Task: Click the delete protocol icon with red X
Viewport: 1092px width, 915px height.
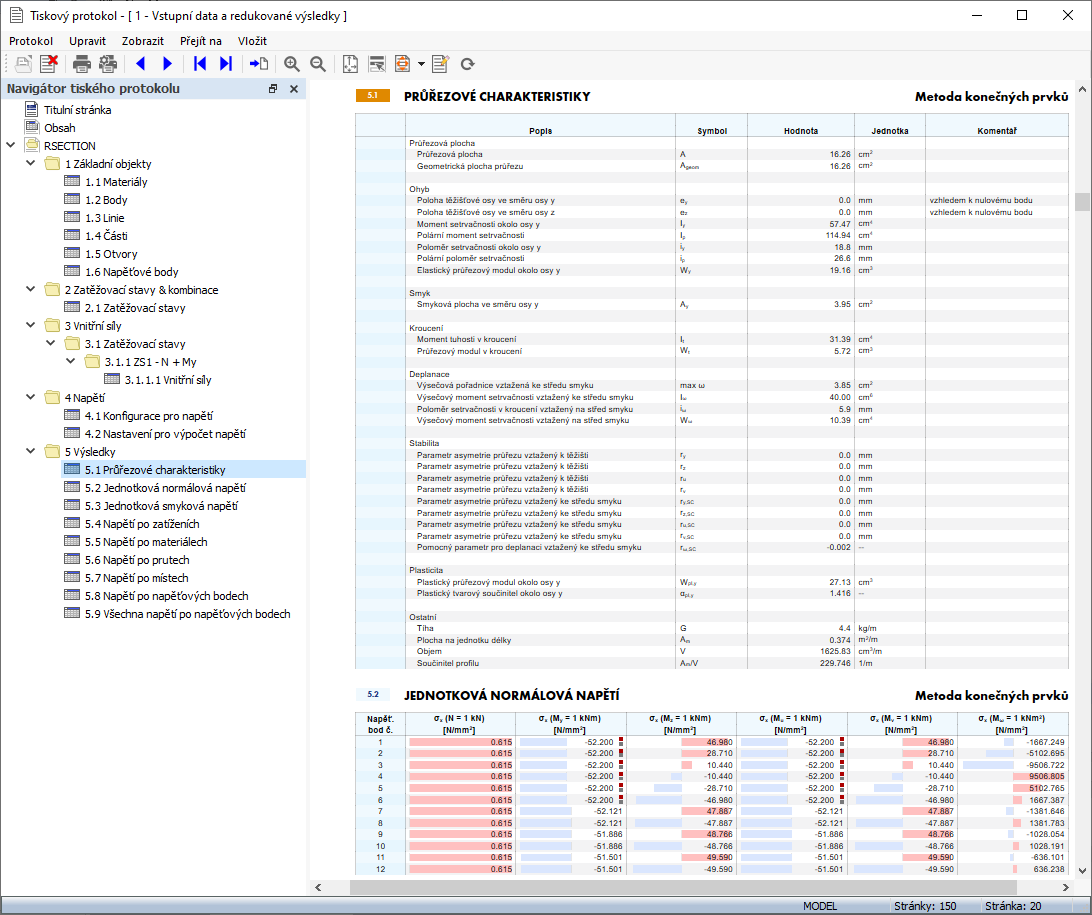Action: coord(48,64)
